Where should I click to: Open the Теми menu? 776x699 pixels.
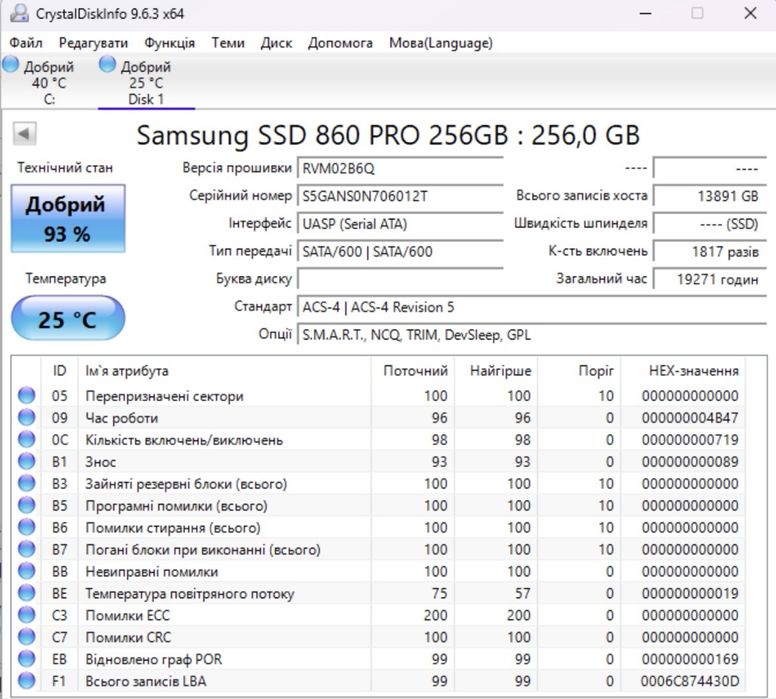pyautogui.click(x=228, y=43)
